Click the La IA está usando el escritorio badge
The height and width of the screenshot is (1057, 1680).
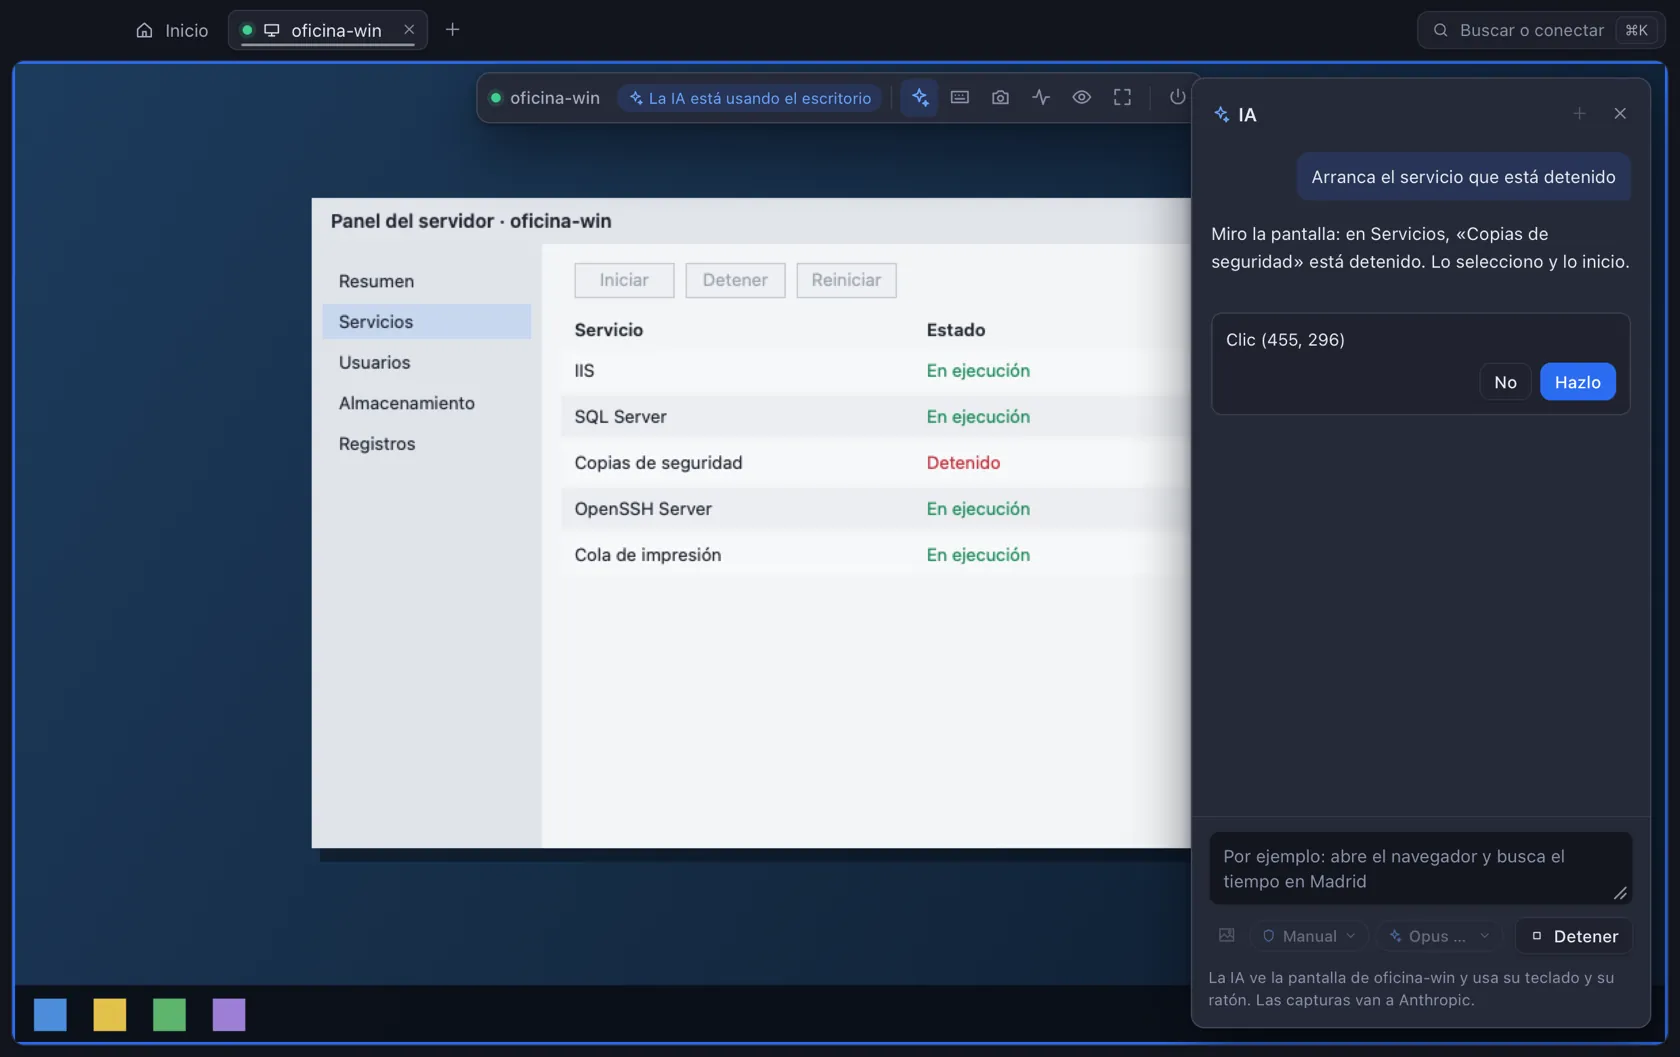tap(750, 98)
